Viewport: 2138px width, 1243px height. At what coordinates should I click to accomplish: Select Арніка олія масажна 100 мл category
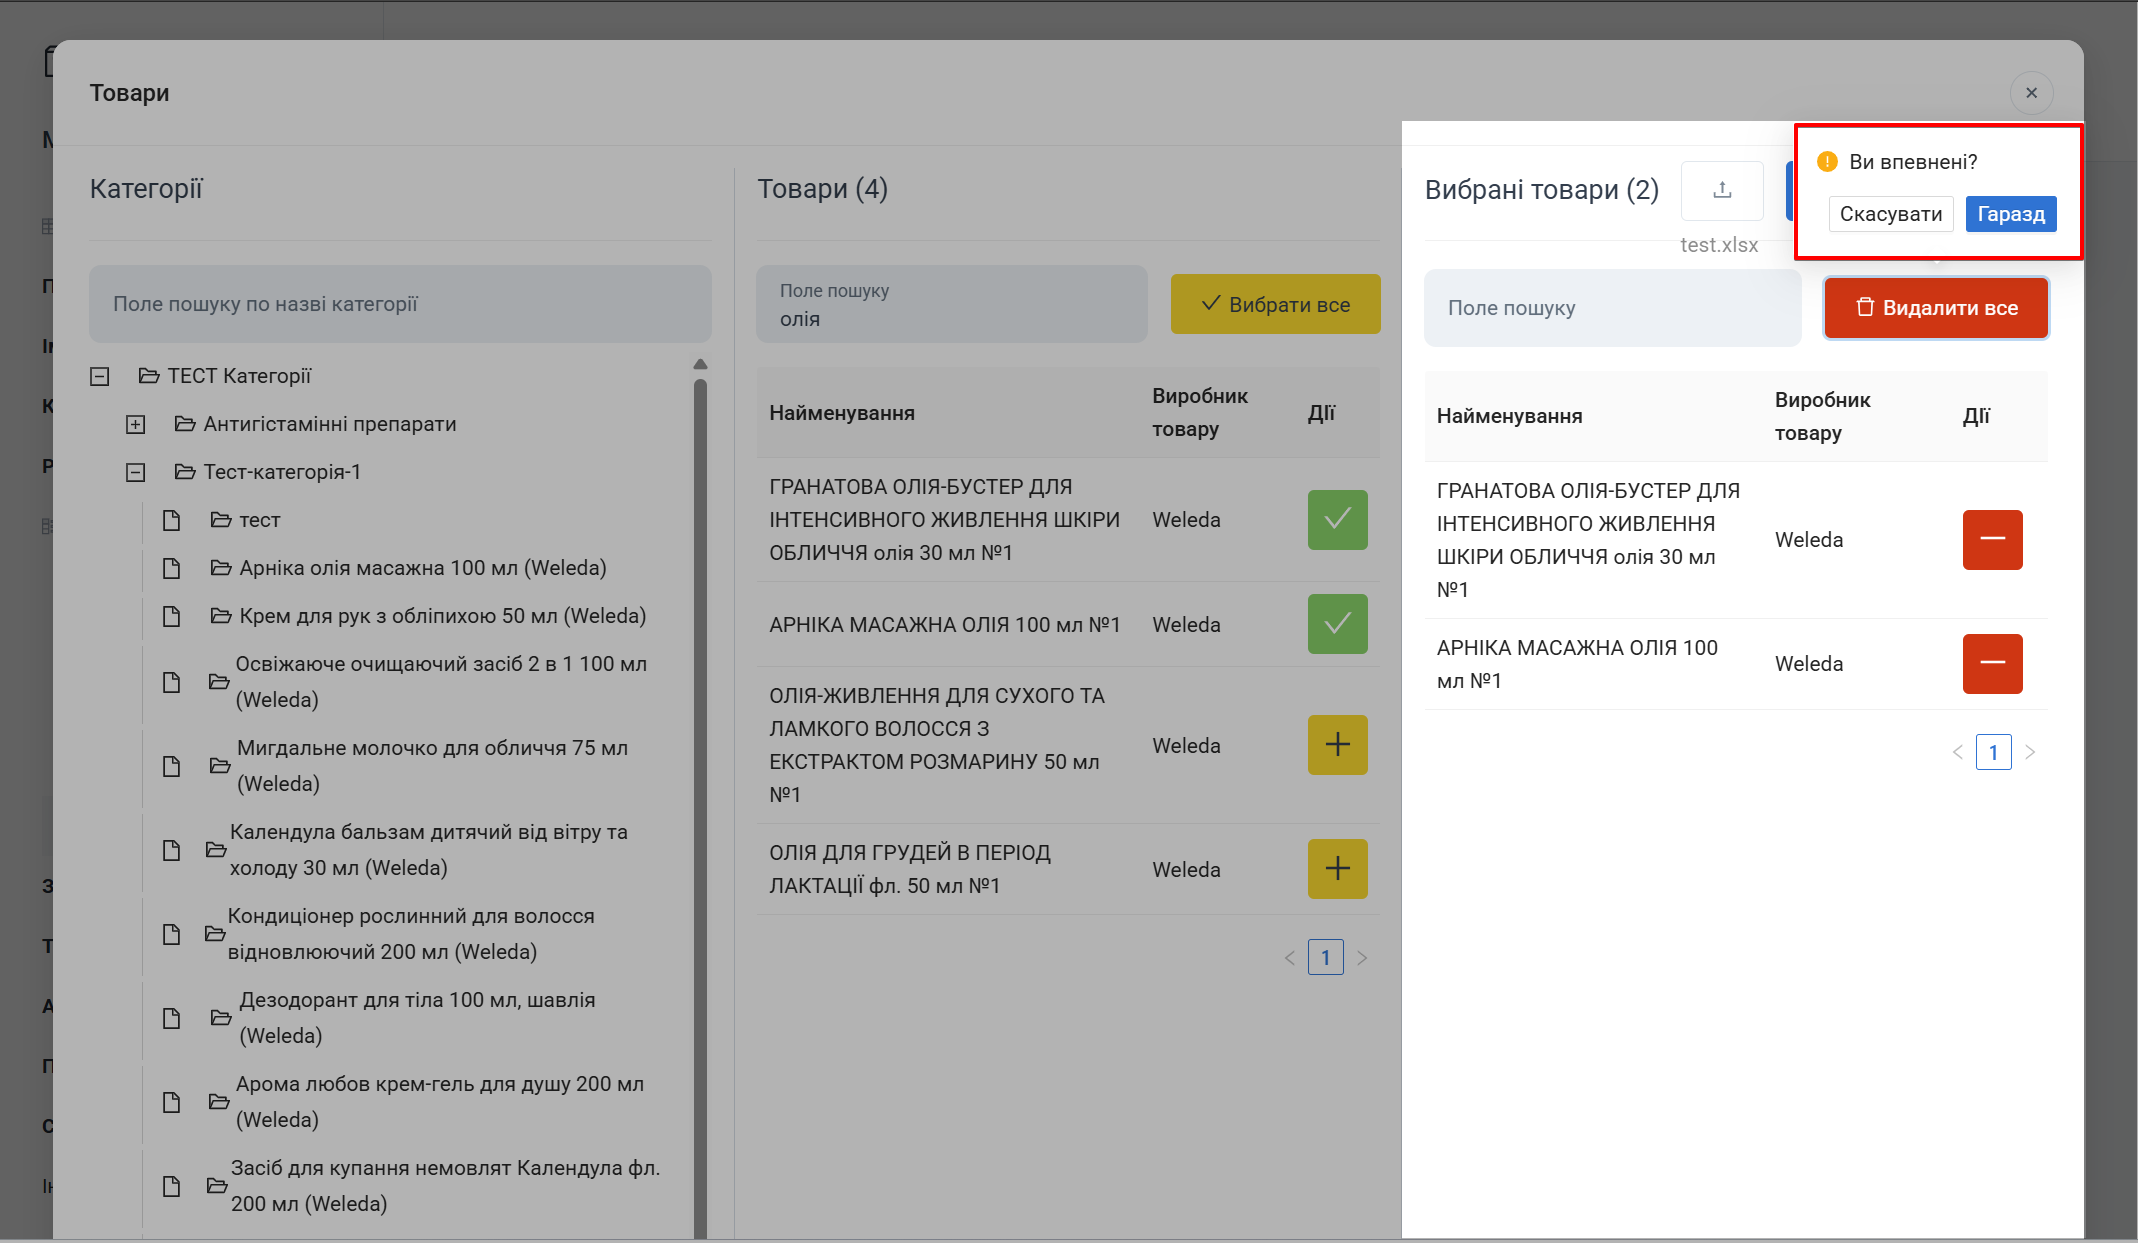click(422, 568)
